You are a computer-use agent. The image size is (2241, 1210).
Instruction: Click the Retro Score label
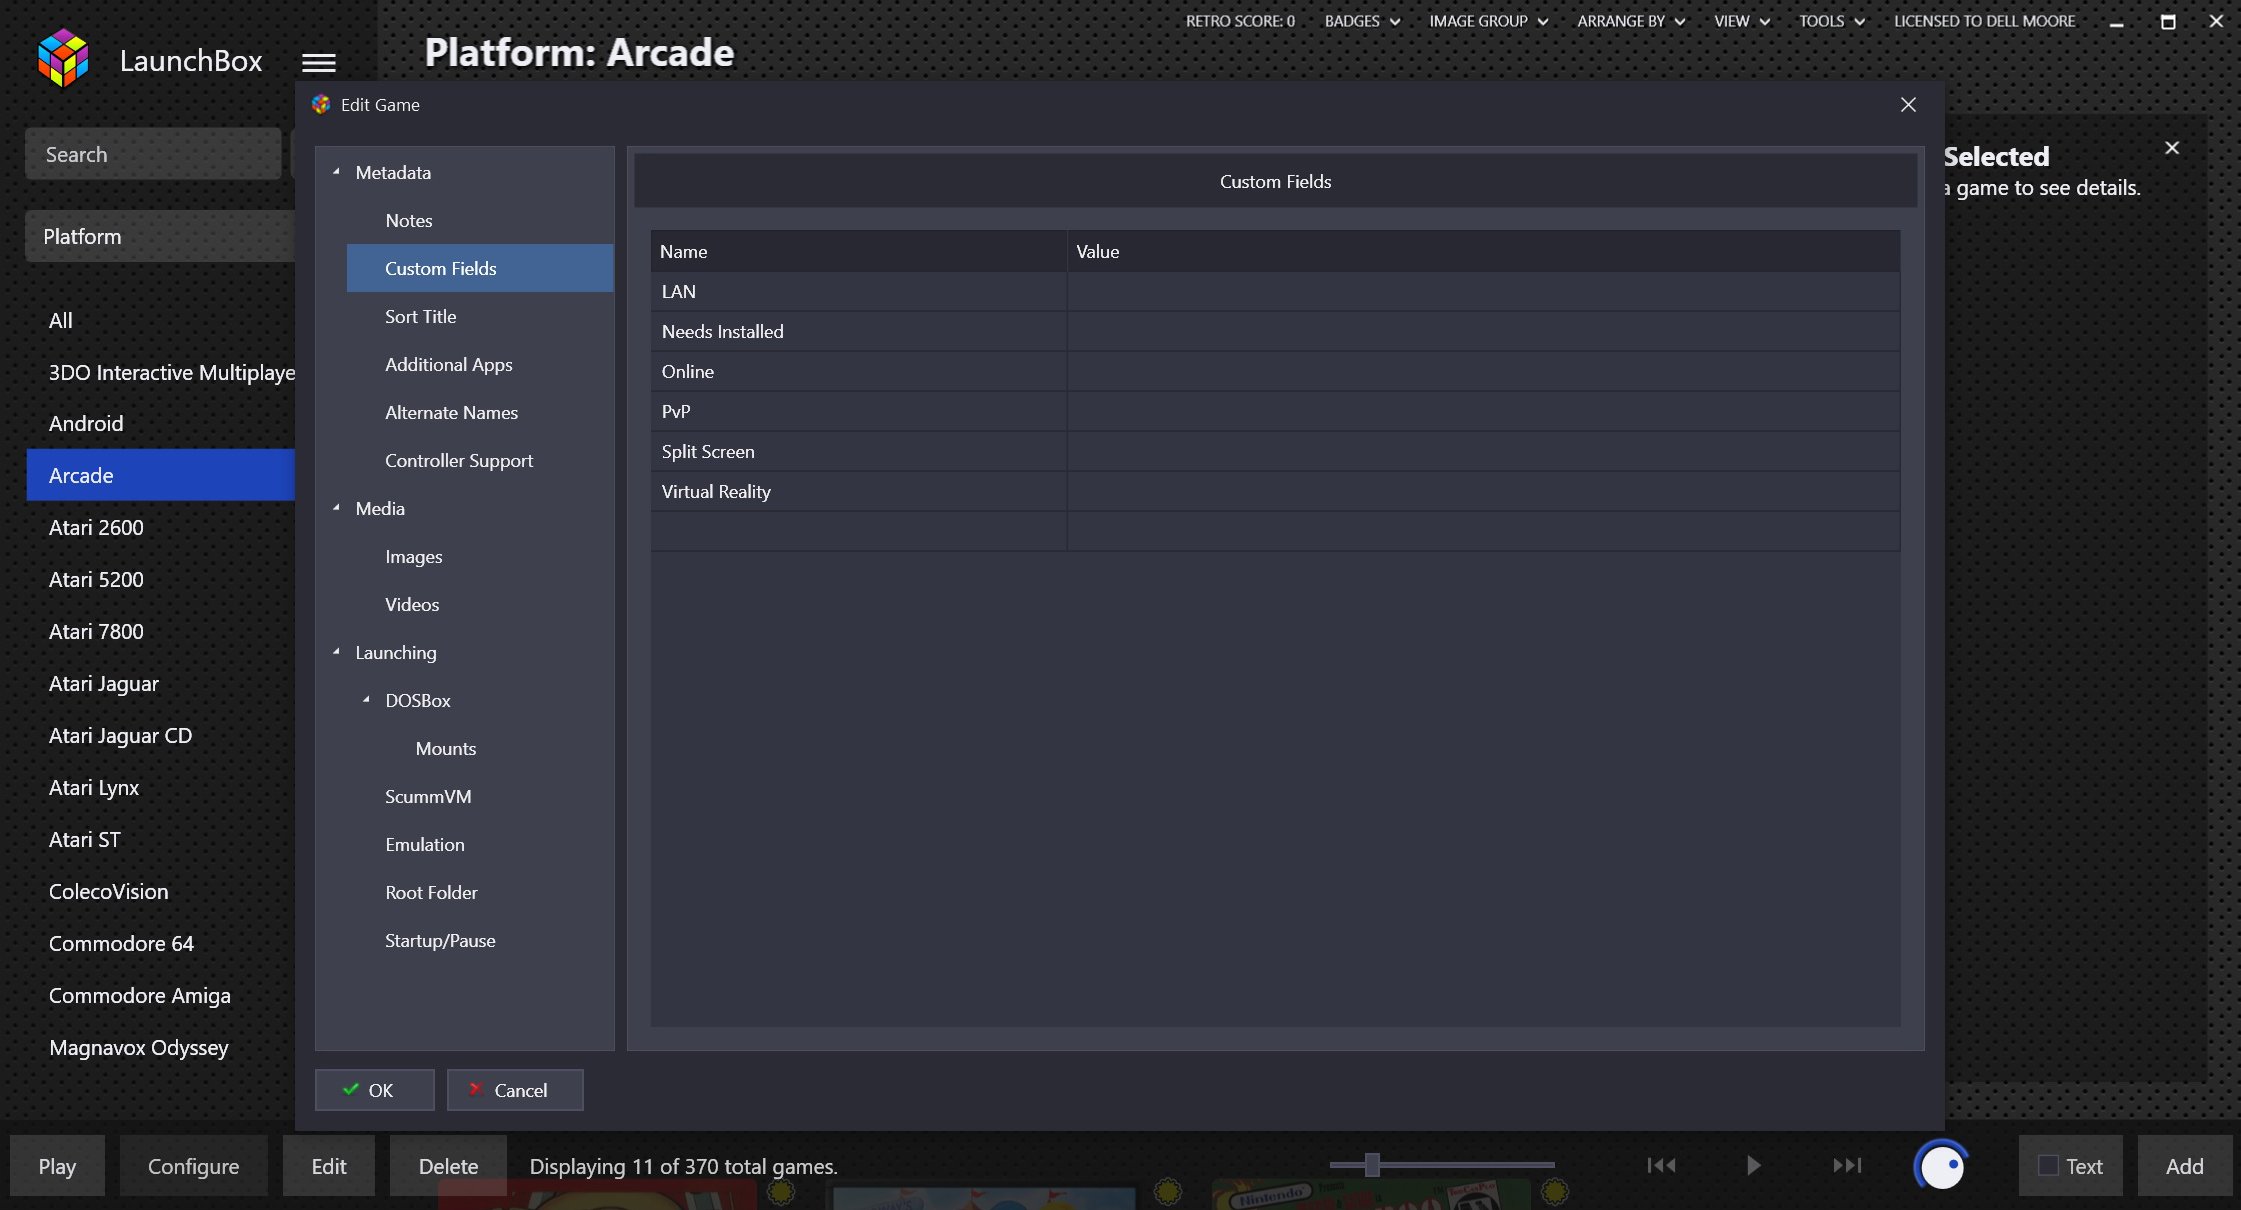tap(1240, 21)
